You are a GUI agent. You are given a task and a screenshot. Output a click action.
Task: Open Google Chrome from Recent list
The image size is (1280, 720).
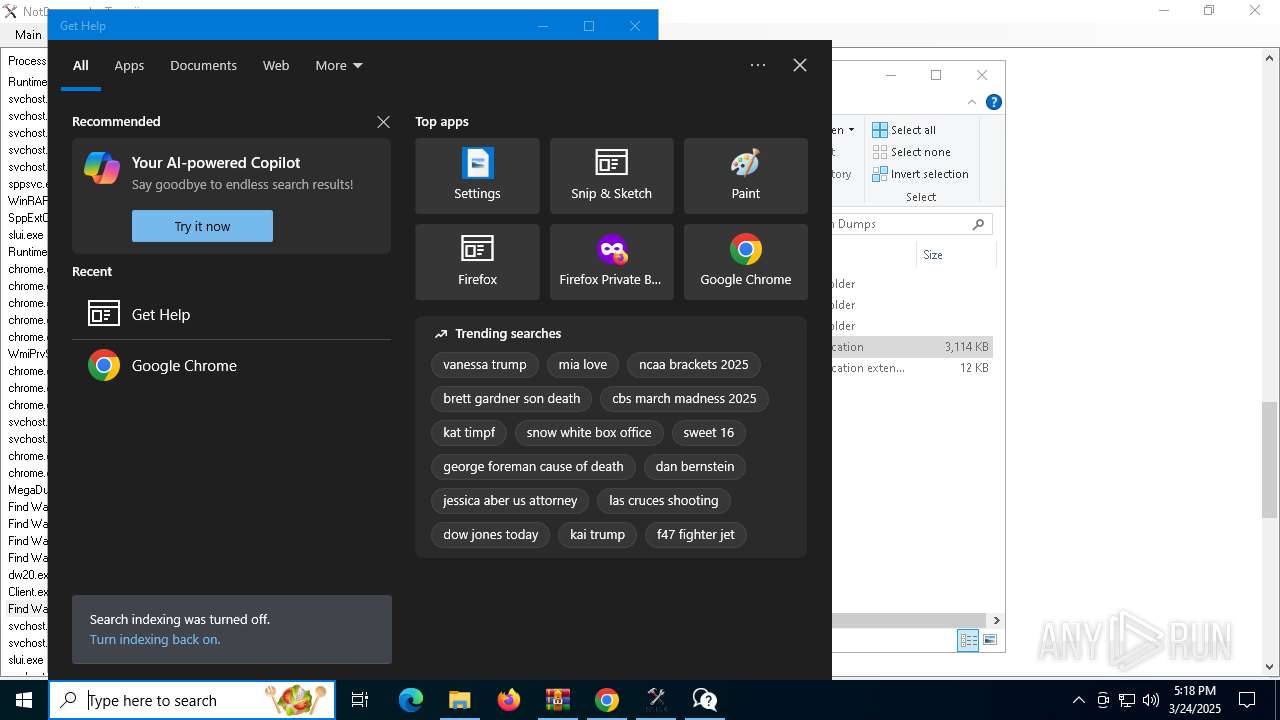(x=231, y=366)
